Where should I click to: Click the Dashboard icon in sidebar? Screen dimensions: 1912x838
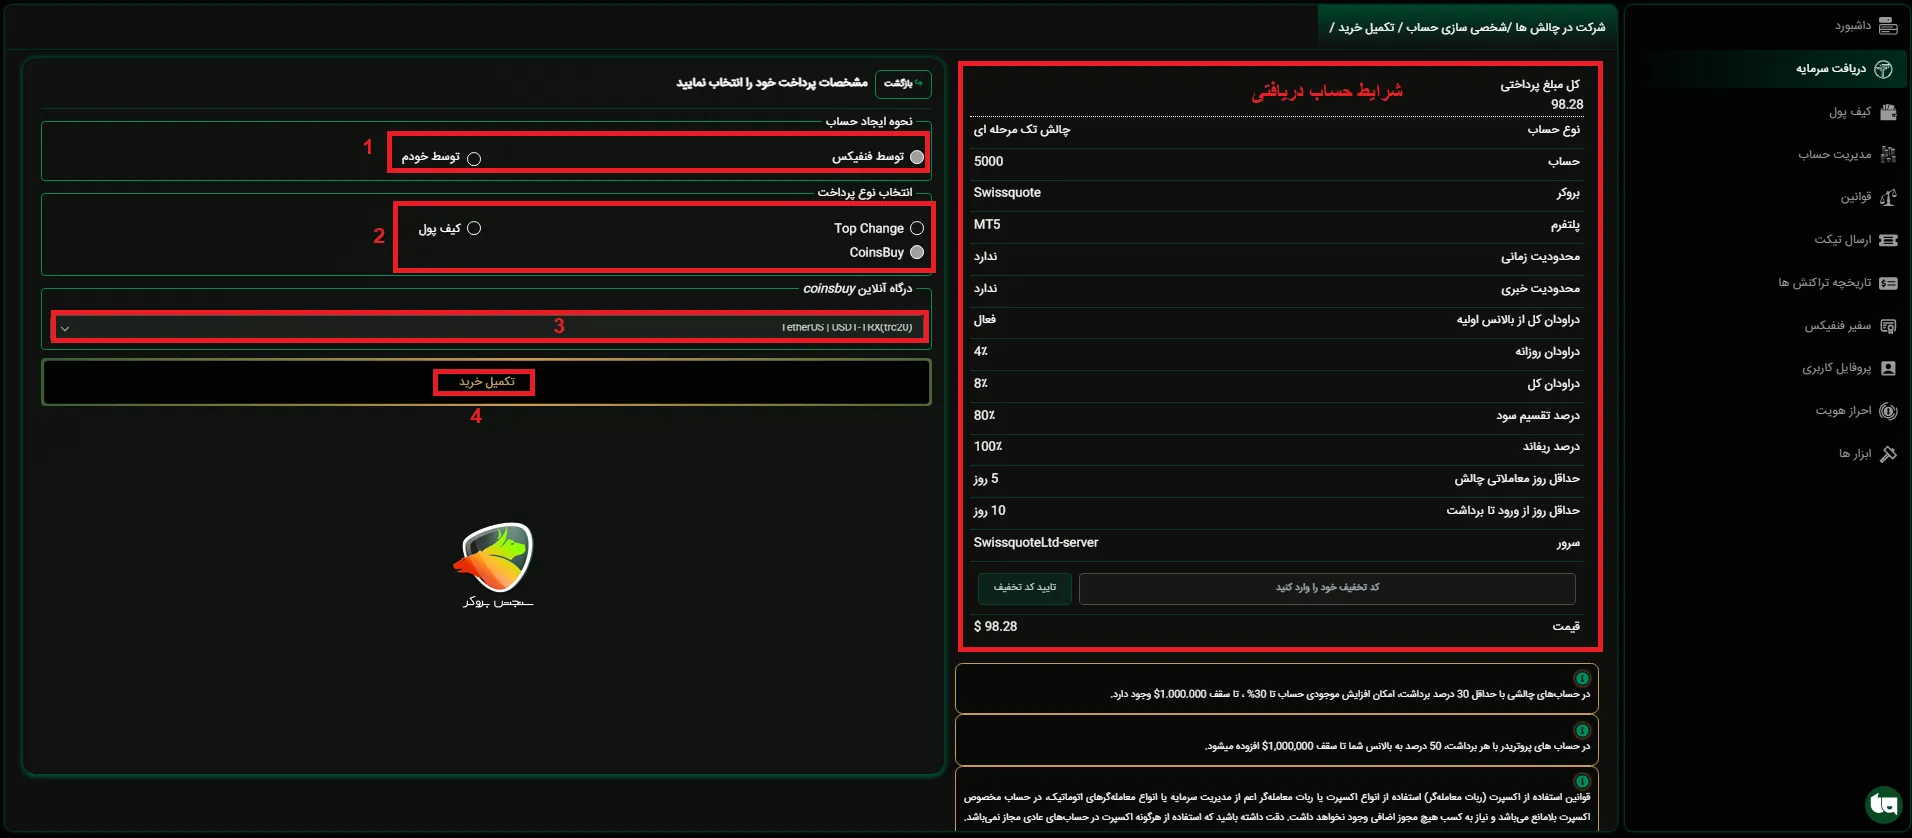(1887, 26)
